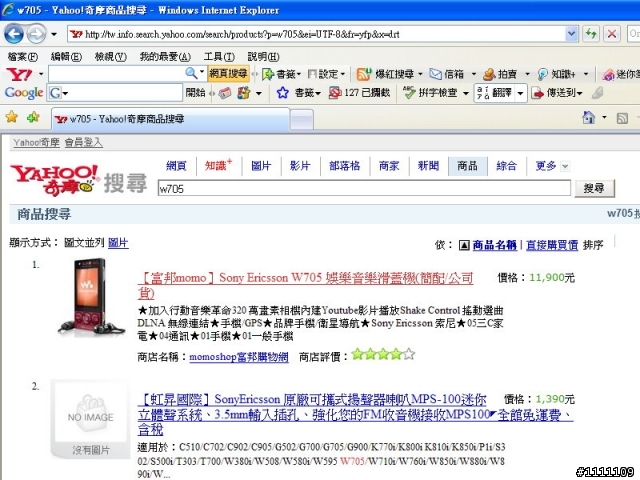Image resolution: width=640 pixels, height=480 pixels.
Task: Click the w705 search query field
Action: [x=364, y=189]
